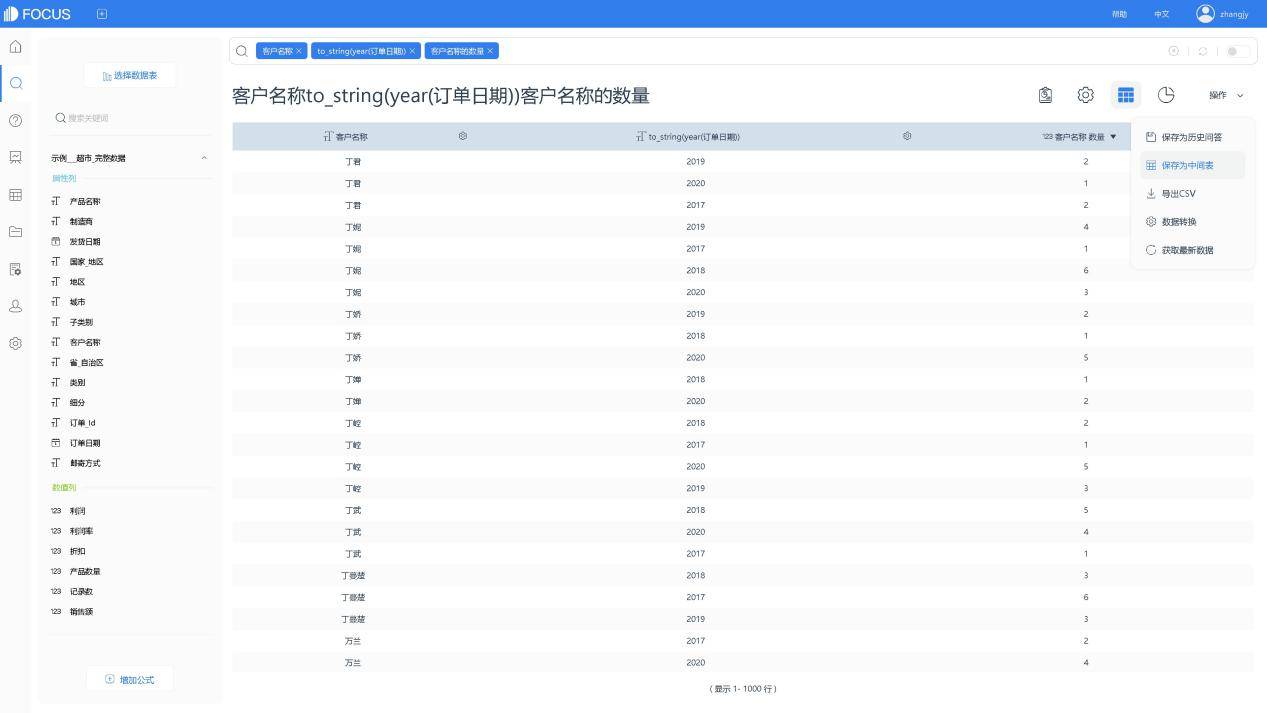Image resolution: width=1267 pixels, height=713 pixels.
Task: Remove the 客户名称 search chip
Action: pos(299,51)
